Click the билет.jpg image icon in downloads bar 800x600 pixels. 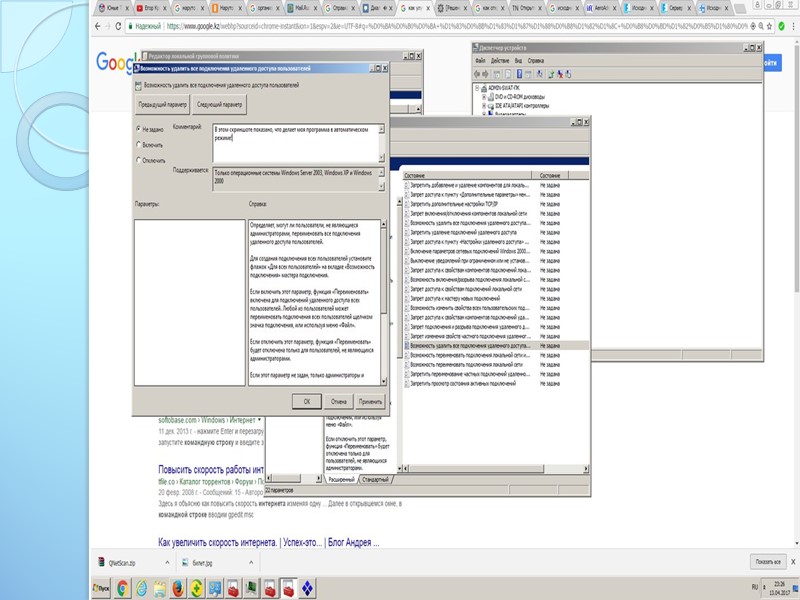(186, 563)
